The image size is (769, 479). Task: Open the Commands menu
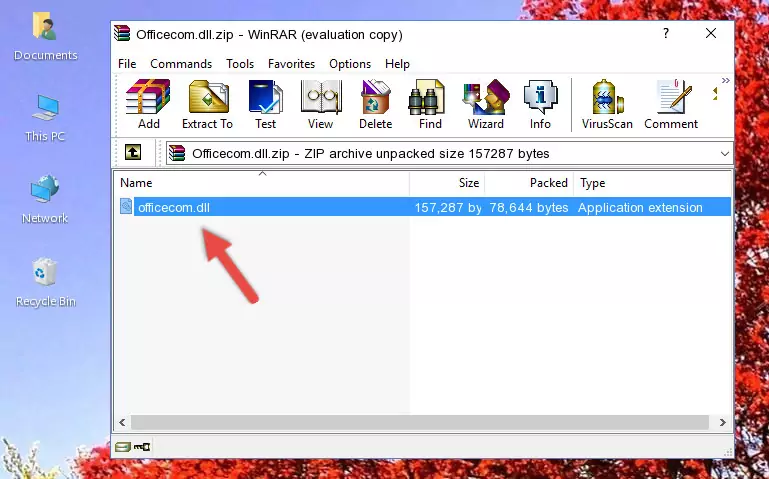[181, 64]
